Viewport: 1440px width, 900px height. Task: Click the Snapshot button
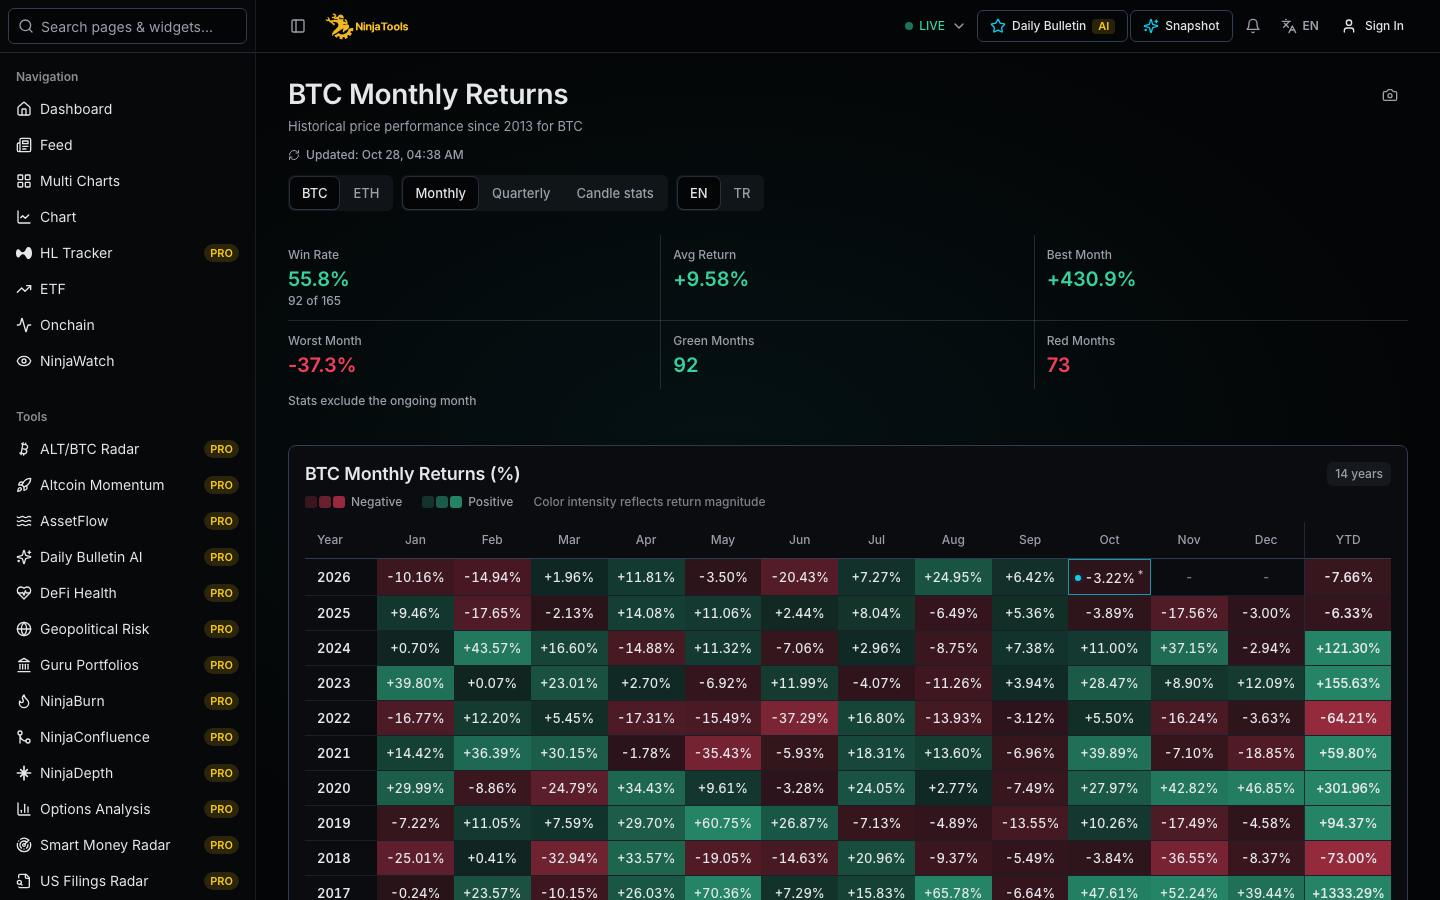tap(1181, 26)
